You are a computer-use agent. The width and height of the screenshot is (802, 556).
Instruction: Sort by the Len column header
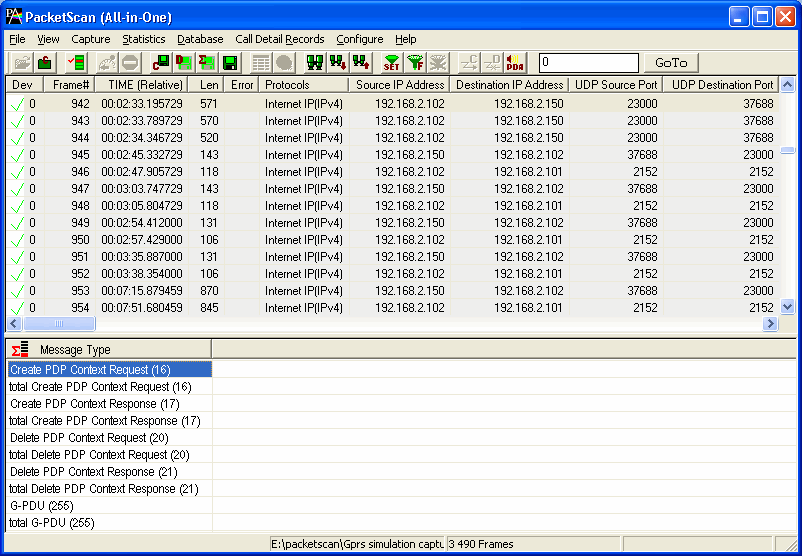pos(206,85)
